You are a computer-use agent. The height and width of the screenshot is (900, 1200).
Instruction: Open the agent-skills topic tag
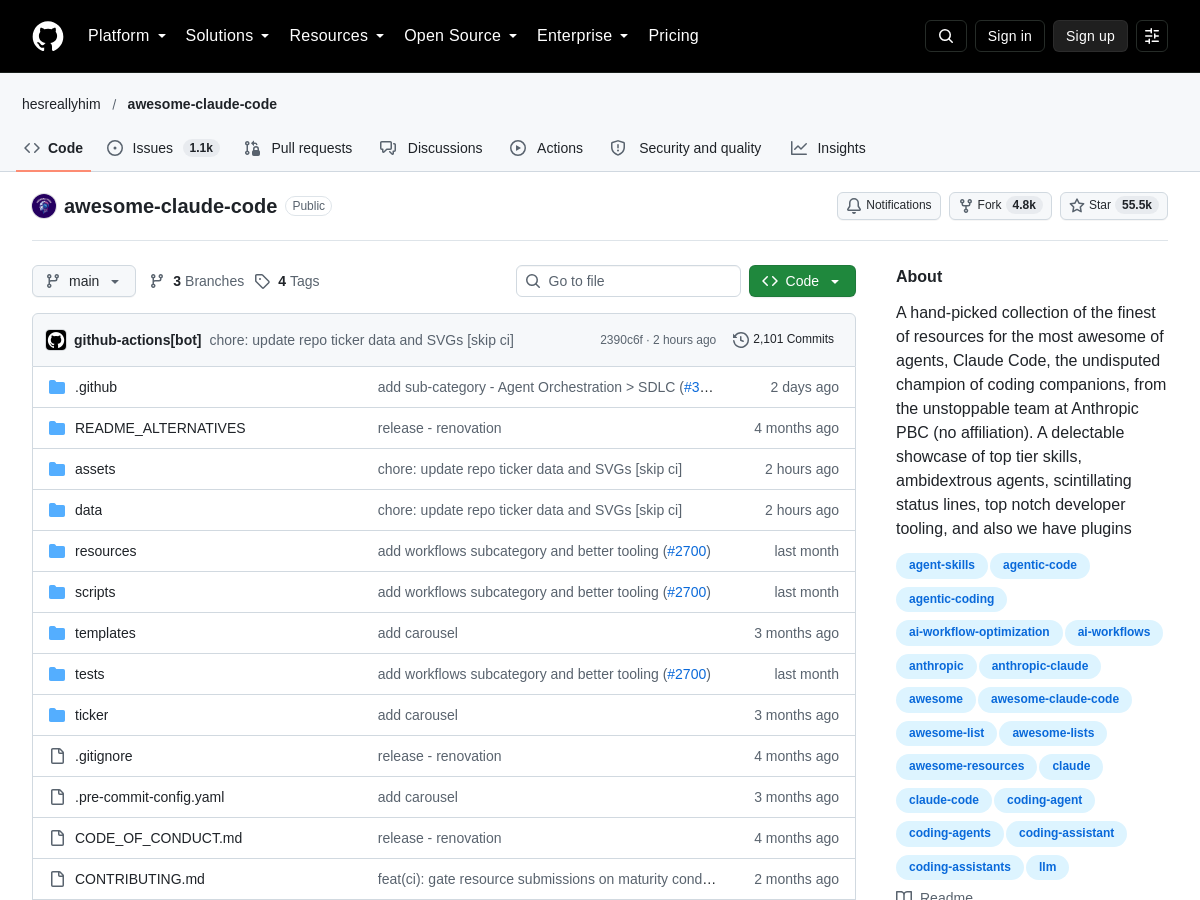pyautogui.click(x=942, y=566)
